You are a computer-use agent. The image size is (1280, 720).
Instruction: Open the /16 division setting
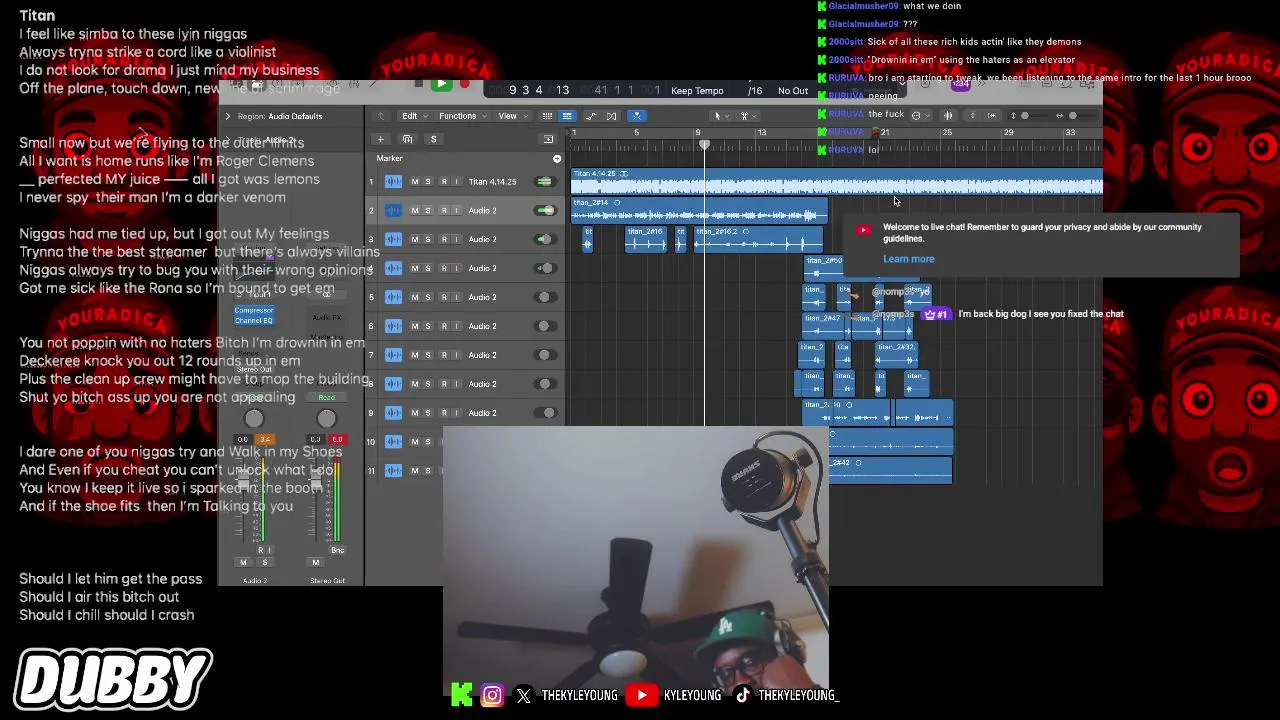pyautogui.click(x=755, y=91)
